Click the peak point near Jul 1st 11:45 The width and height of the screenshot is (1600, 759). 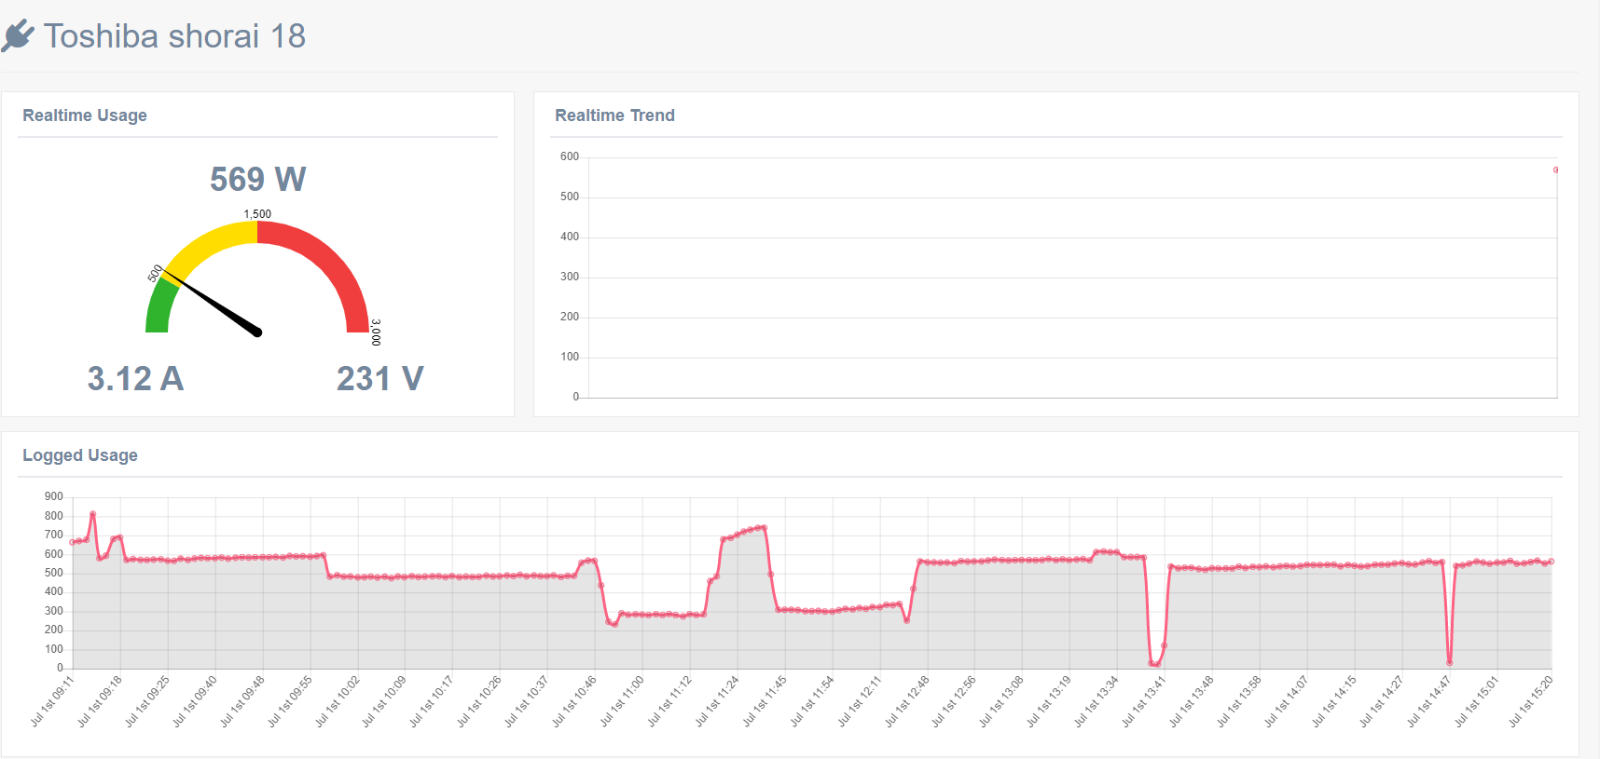point(764,527)
